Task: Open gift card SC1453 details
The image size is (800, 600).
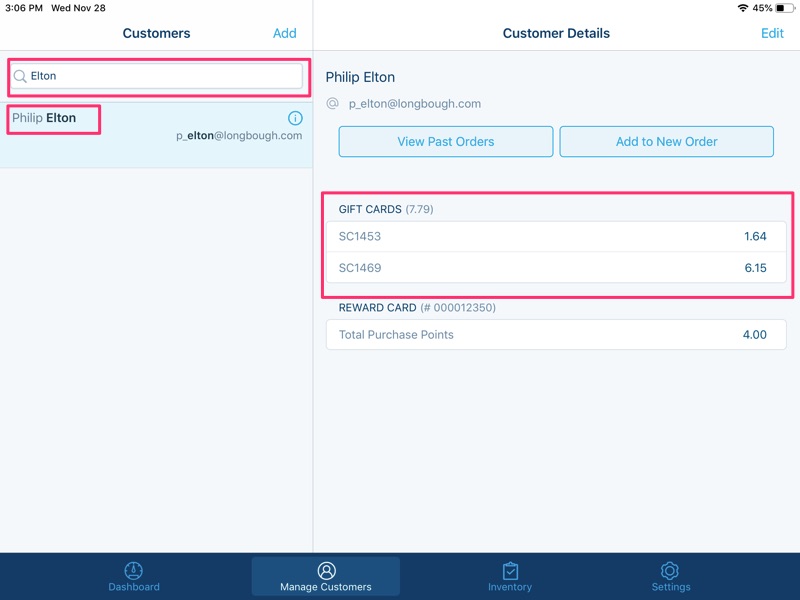Action: tap(555, 236)
